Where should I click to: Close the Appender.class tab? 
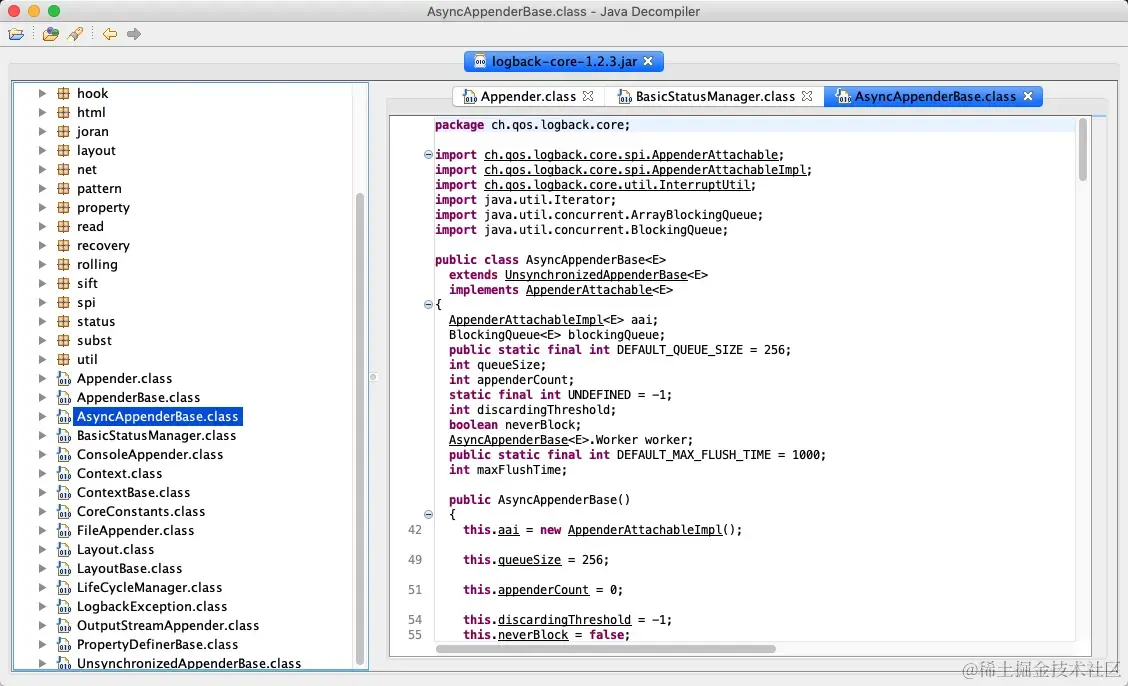(x=588, y=96)
